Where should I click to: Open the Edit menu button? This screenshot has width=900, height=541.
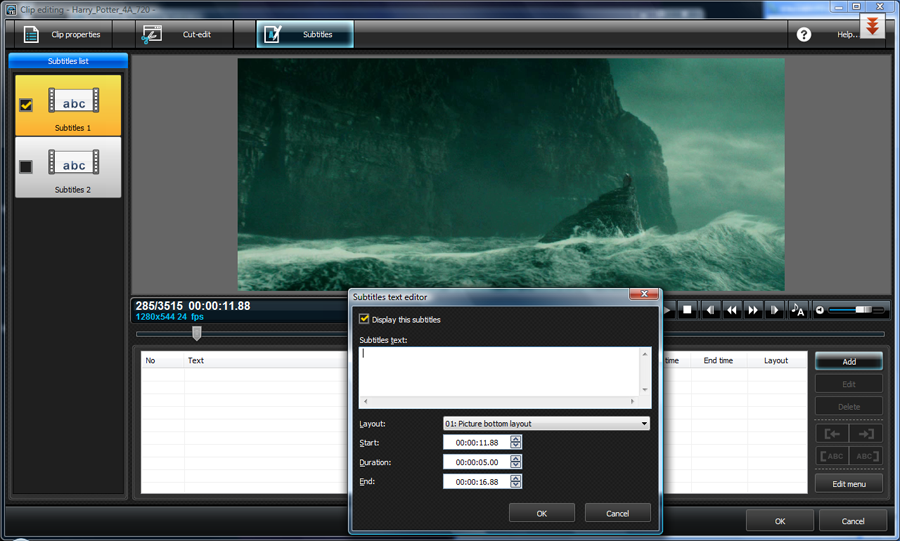coord(849,484)
